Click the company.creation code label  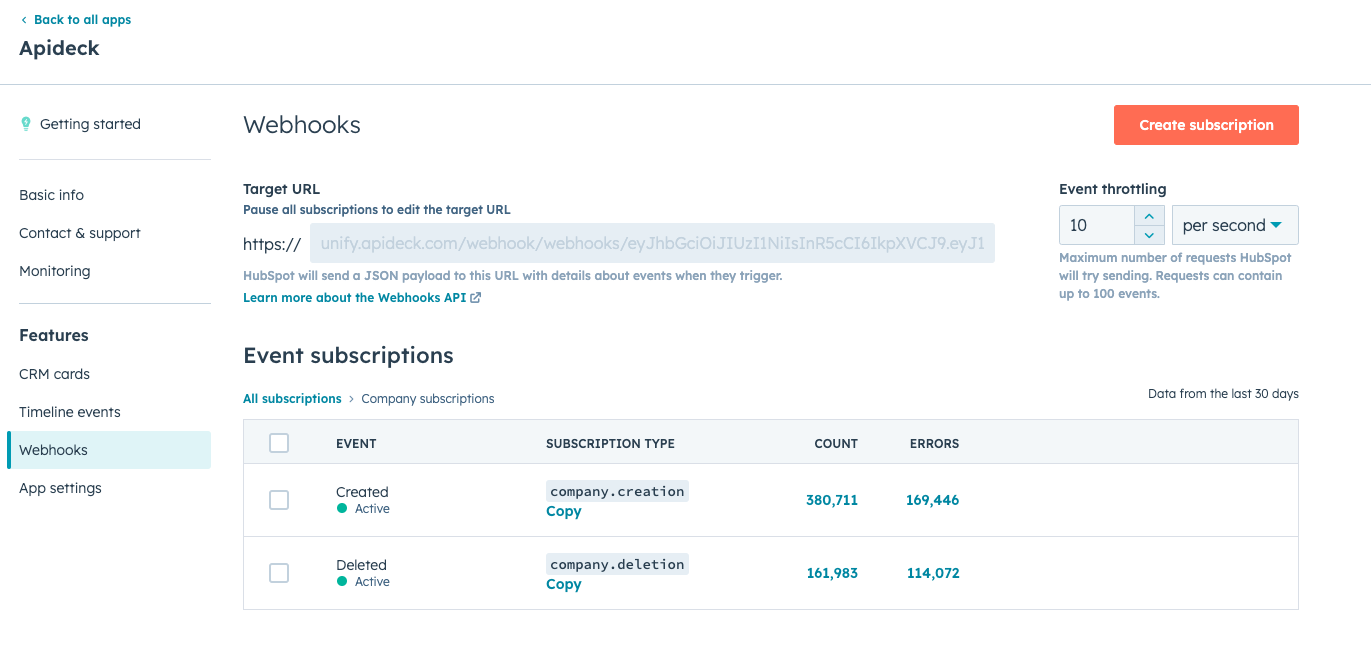pyautogui.click(x=617, y=491)
